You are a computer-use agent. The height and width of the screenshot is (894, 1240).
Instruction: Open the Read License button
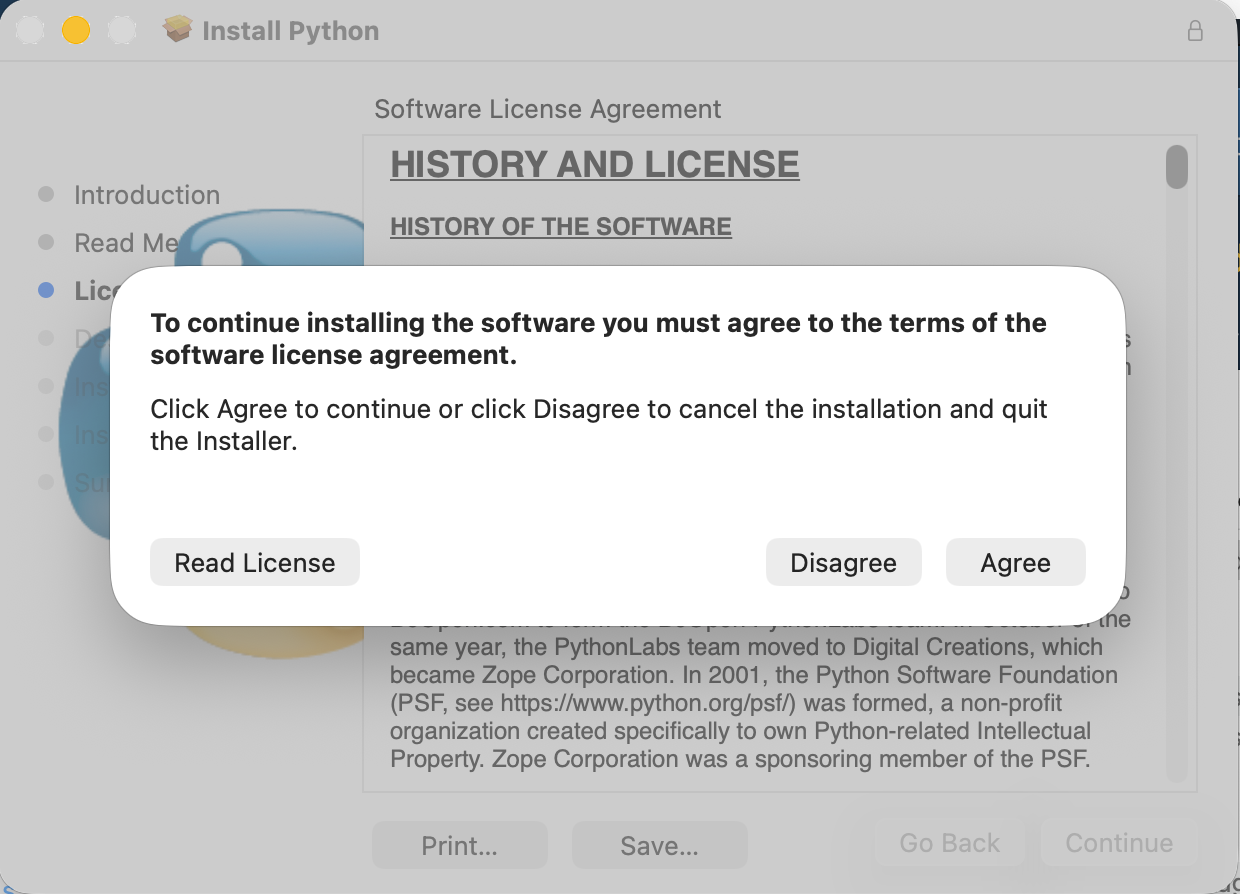(x=255, y=562)
